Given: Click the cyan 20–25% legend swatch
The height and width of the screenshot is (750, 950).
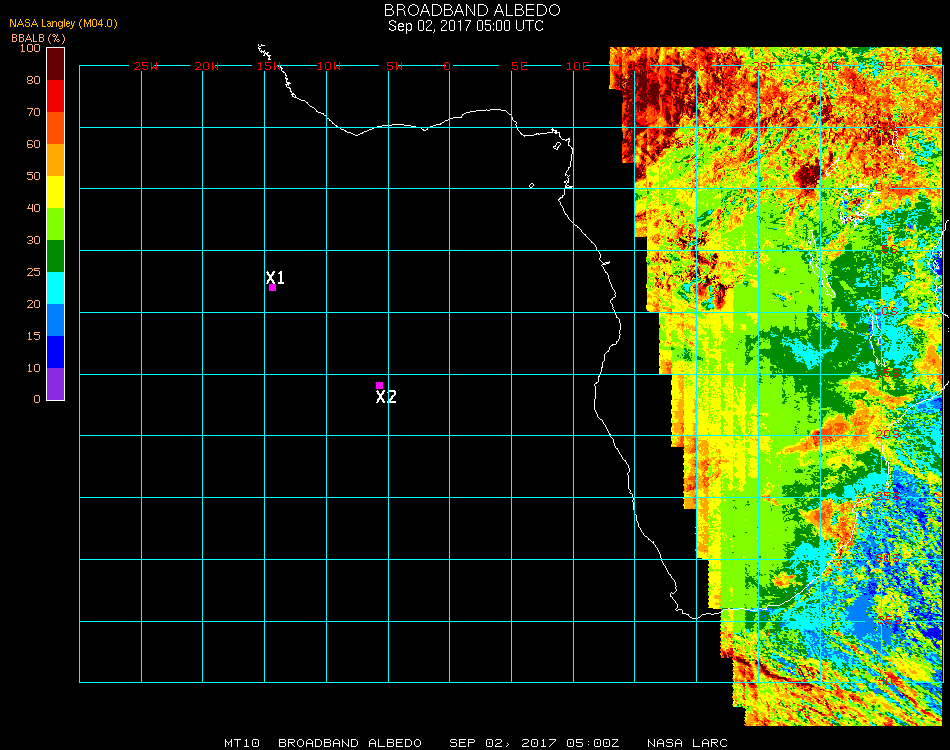Looking at the screenshot, I should (56, 288).
